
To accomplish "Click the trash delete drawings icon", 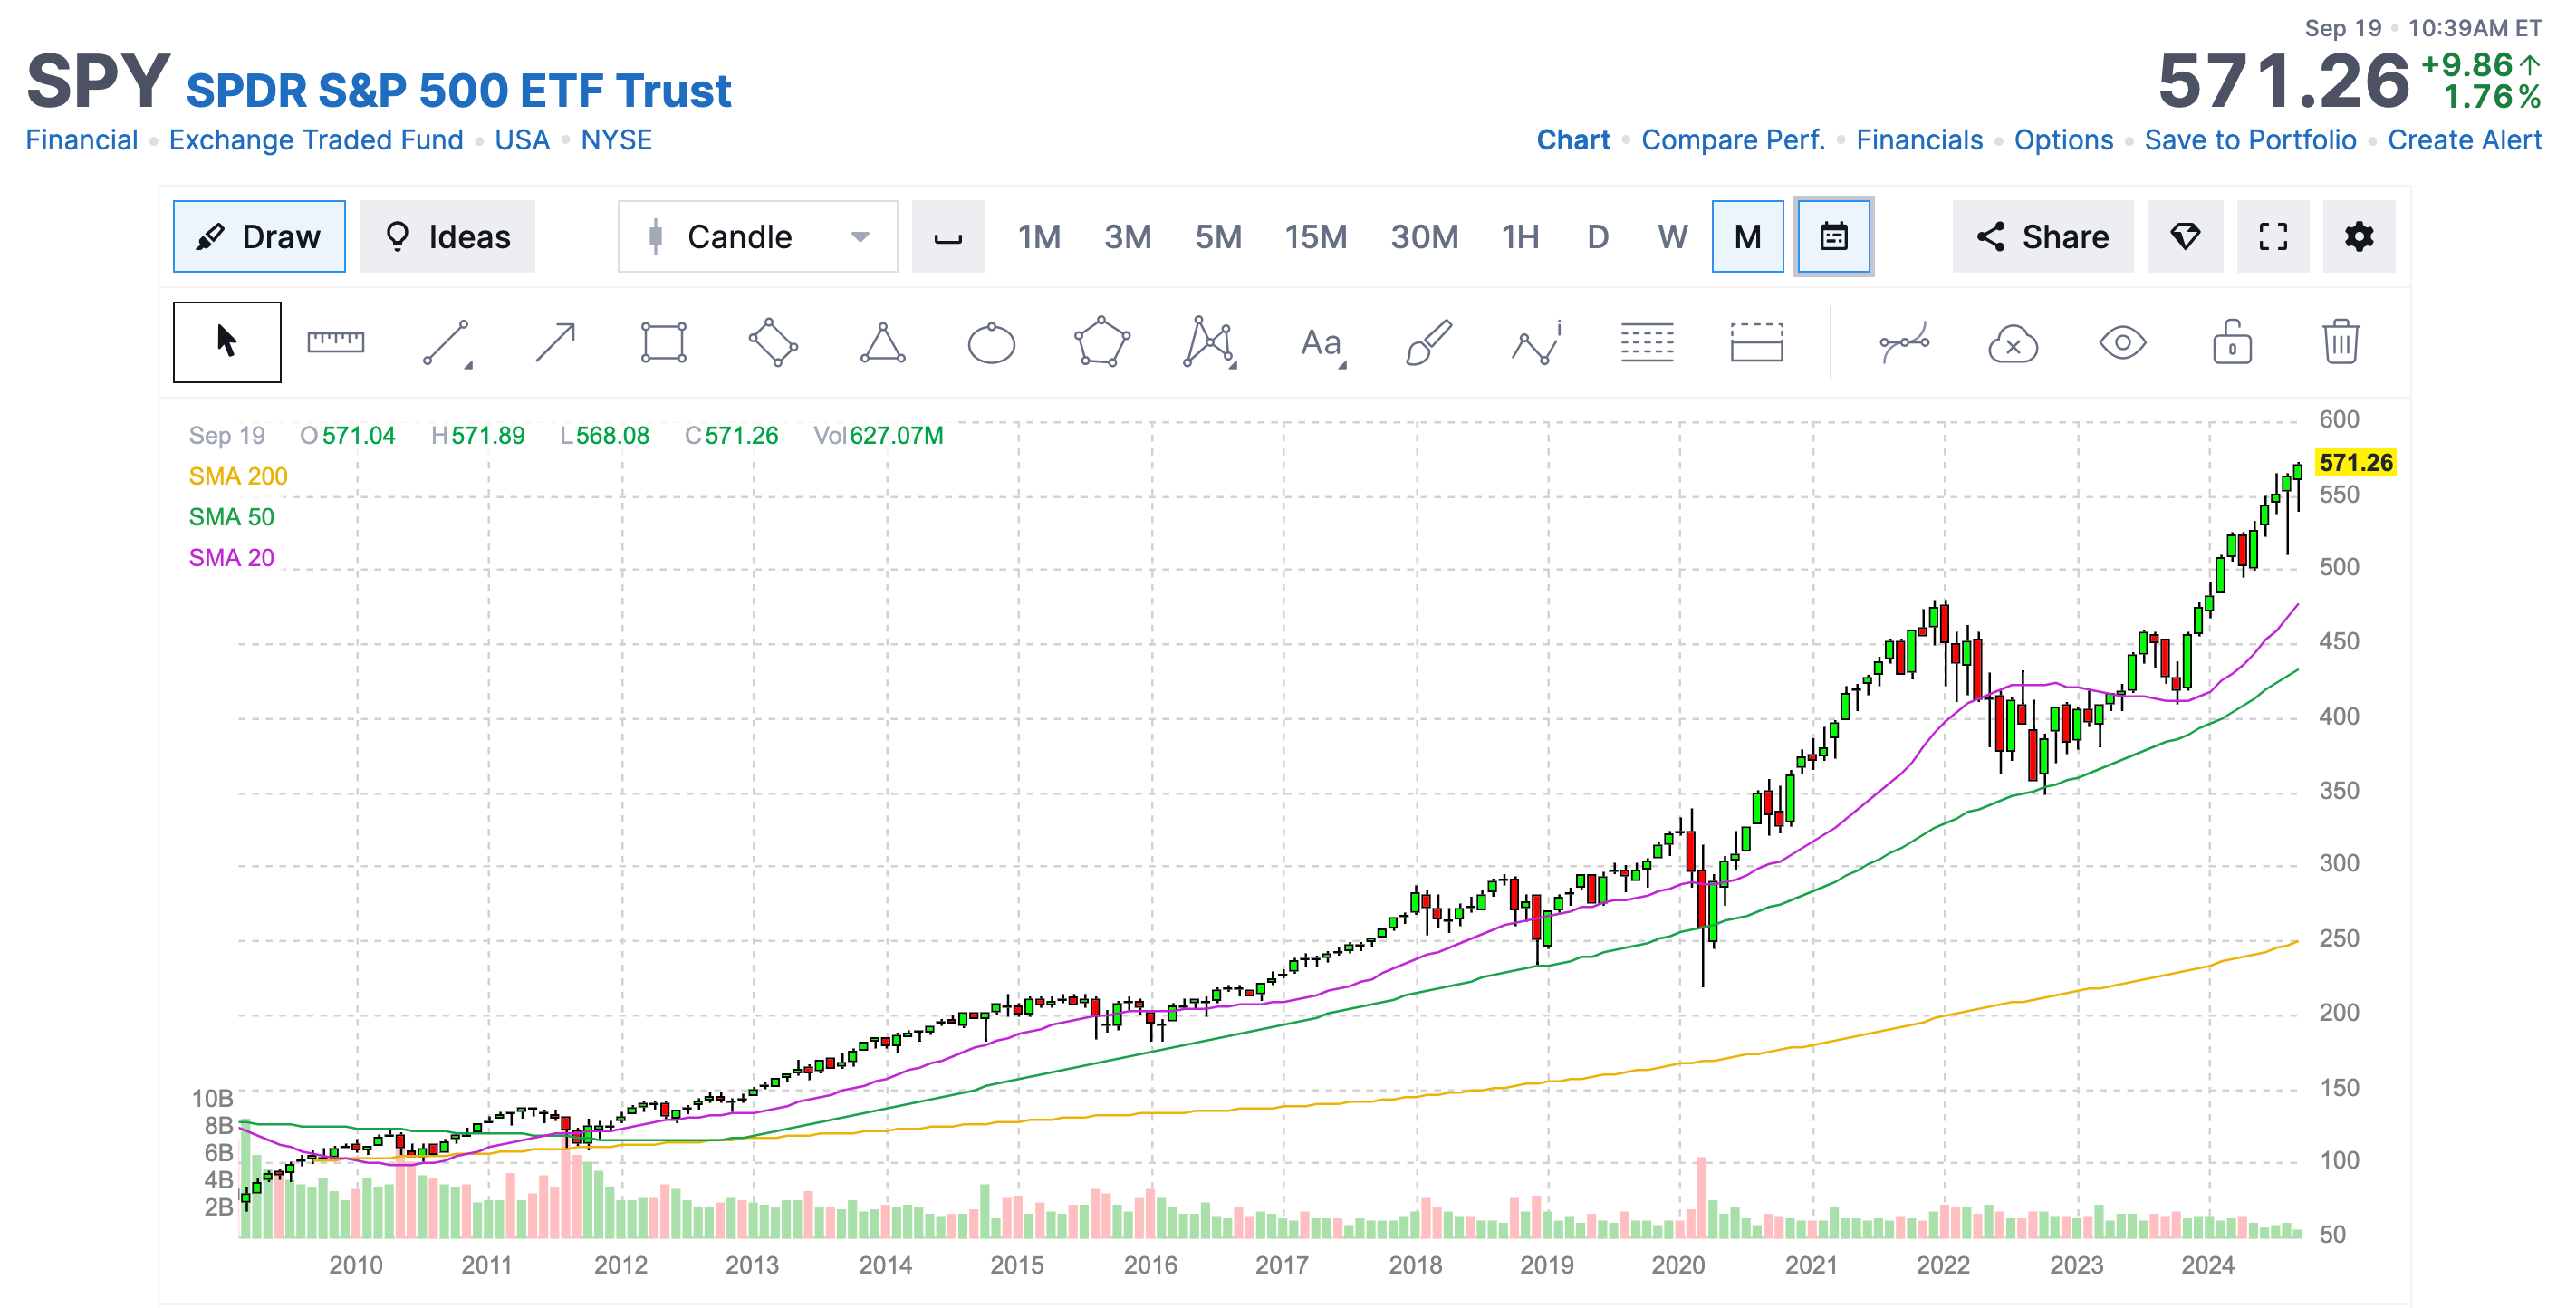I will 2340,343.
